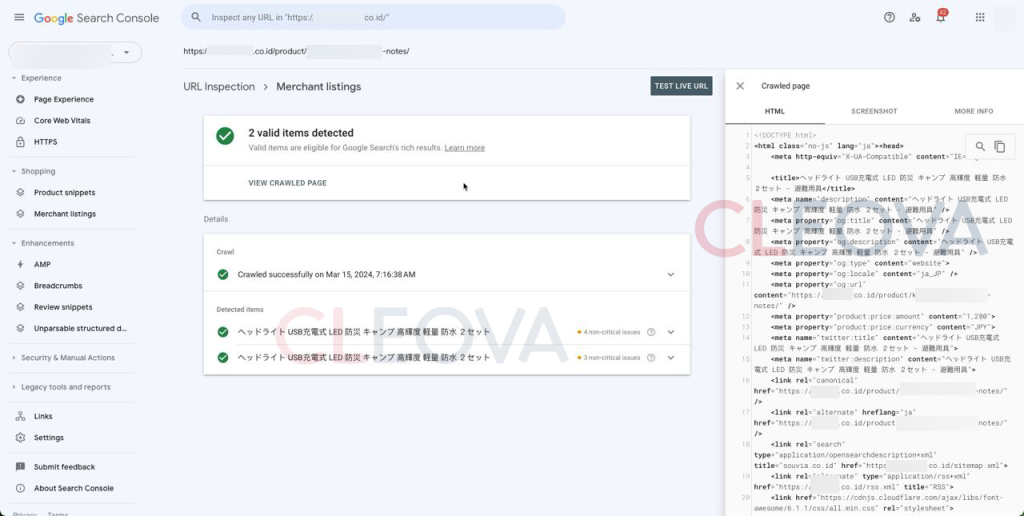
Task: Expand the Crawled successfully row chevron
Action: pyautogui.click(x=671, y=274)
